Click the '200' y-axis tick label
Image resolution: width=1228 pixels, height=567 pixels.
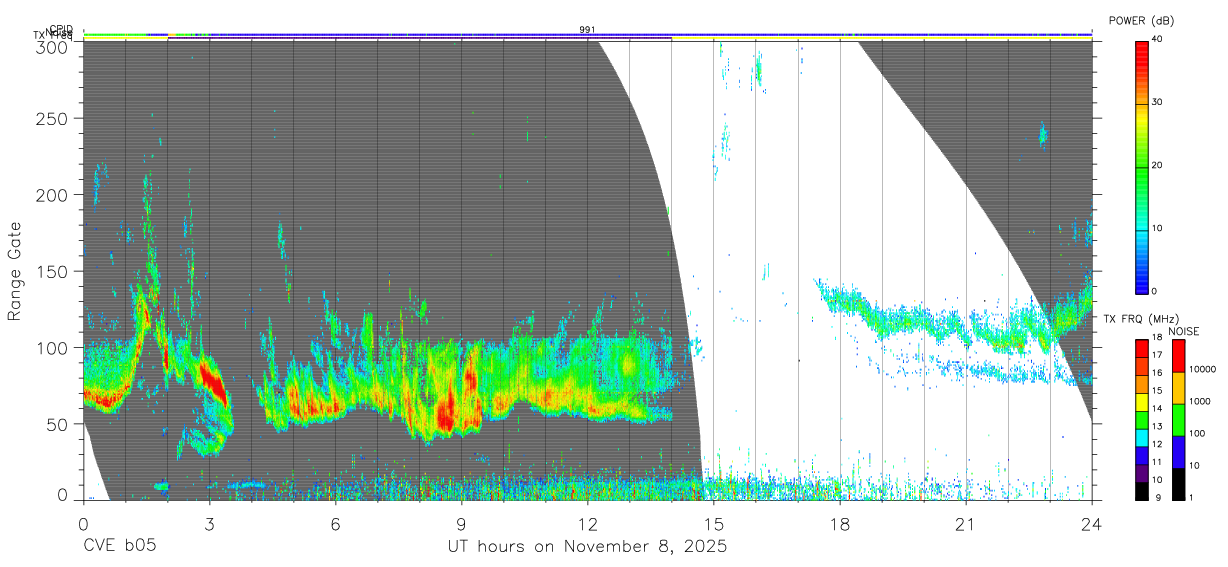click(x=54, y=195)
